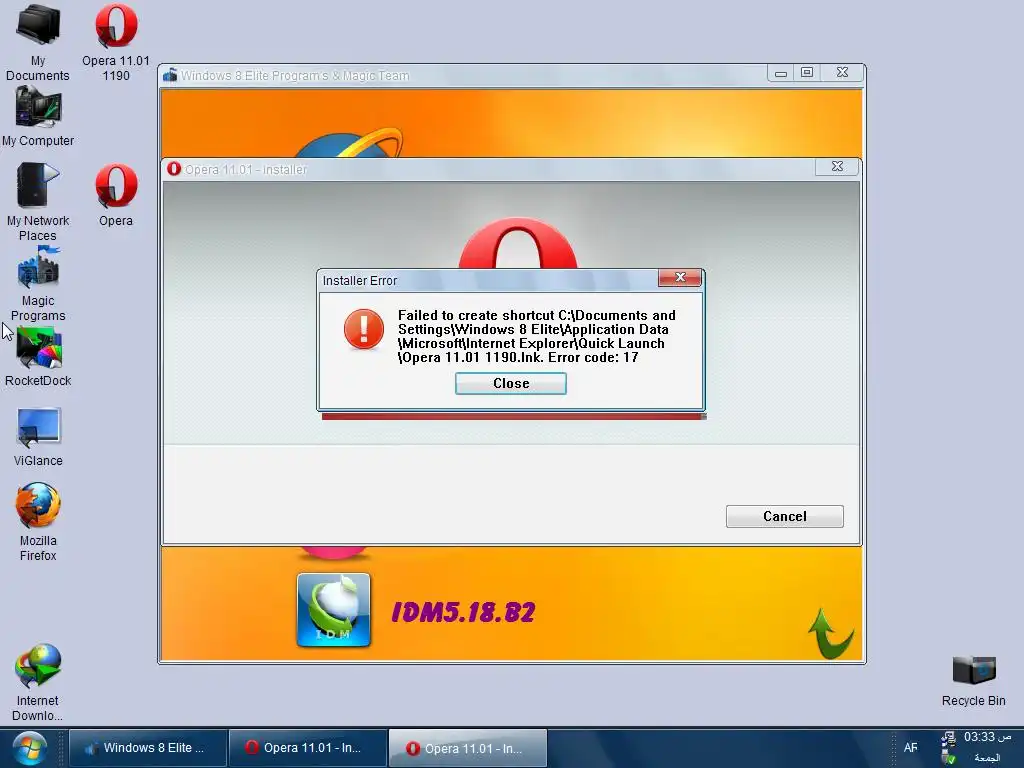
Task: Click Opera logo in installer title bar
Action: [x=174, y=169]
